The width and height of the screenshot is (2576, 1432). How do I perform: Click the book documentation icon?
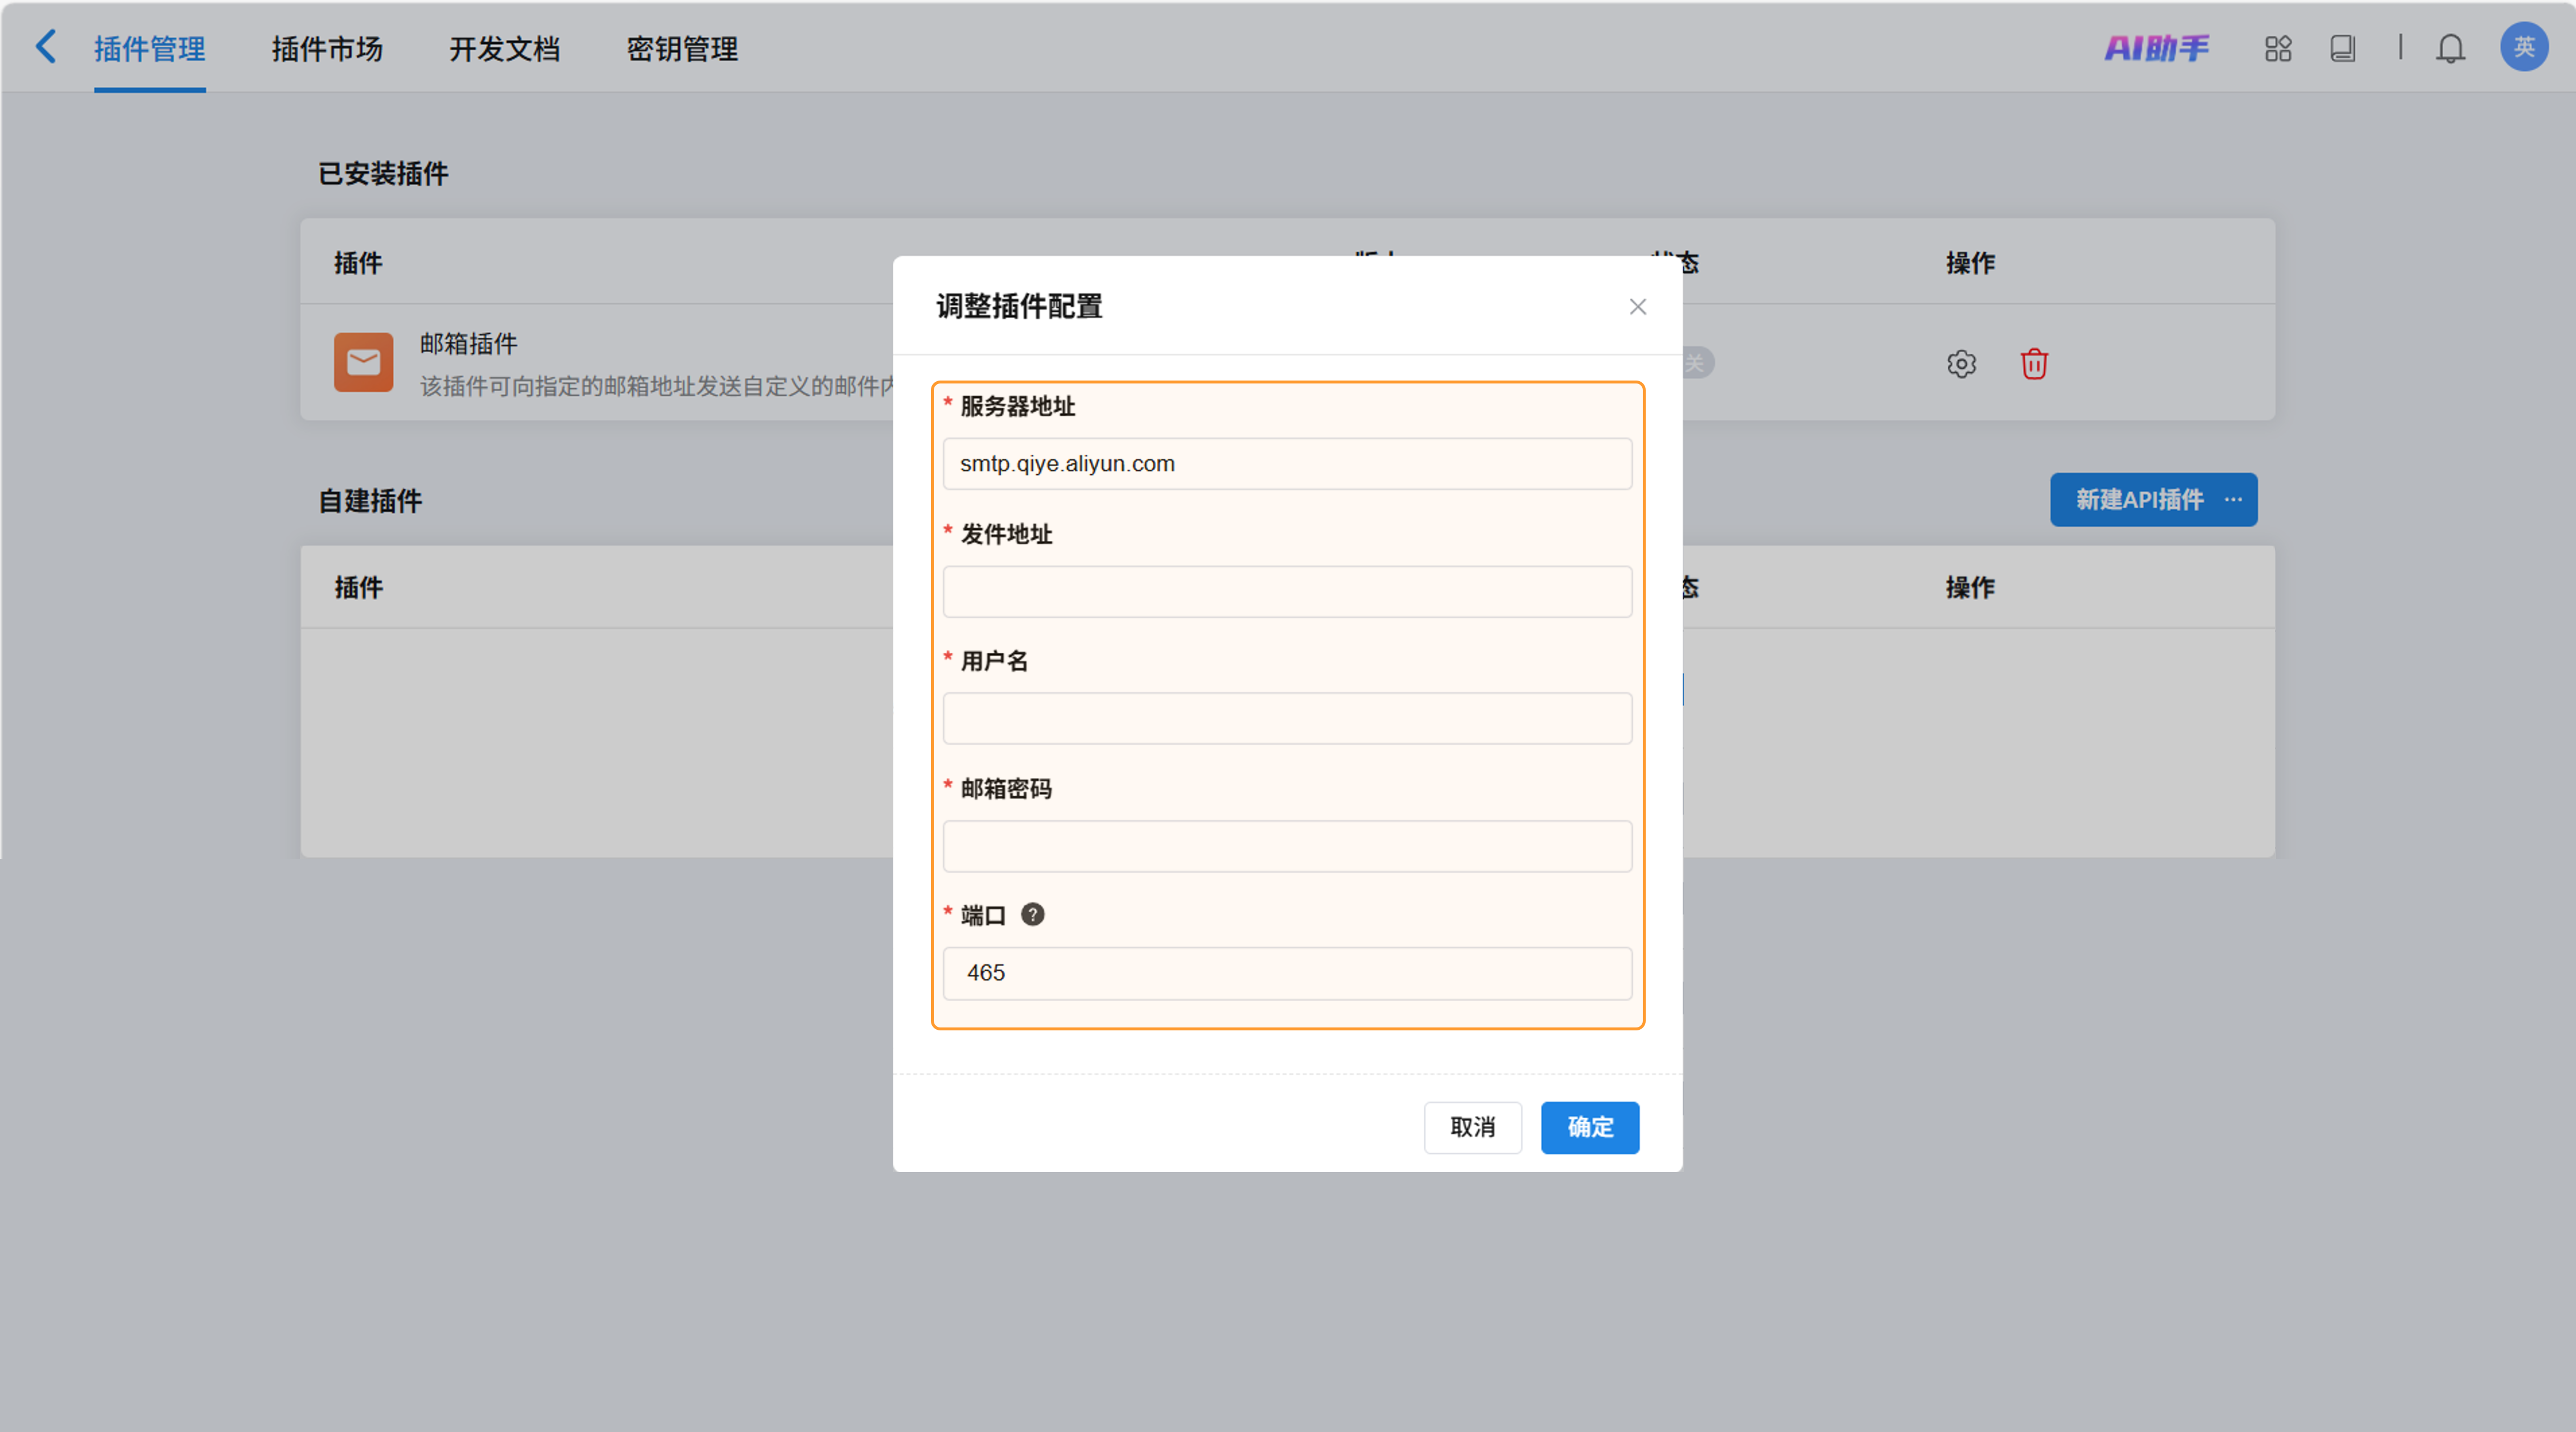pos(2343,48)
